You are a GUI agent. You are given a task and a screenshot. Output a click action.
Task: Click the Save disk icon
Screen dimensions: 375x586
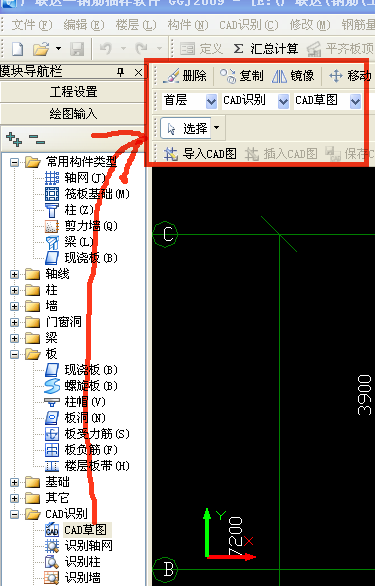(x=77, y=49)
